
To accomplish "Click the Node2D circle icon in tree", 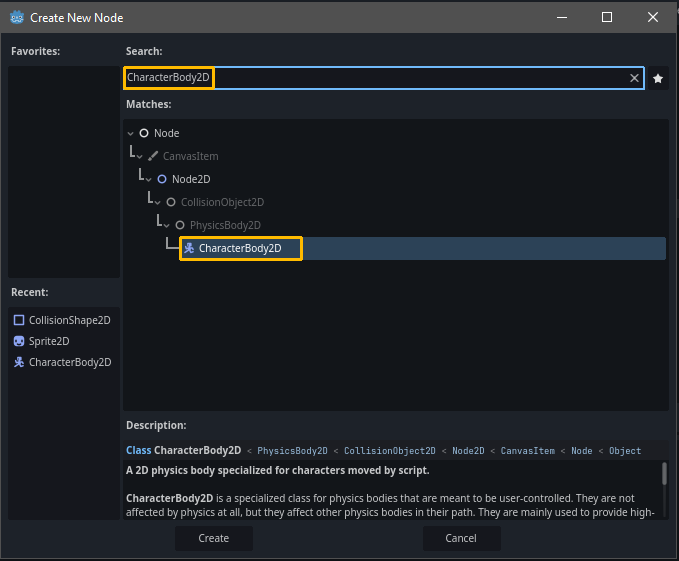I will point(162,179).
